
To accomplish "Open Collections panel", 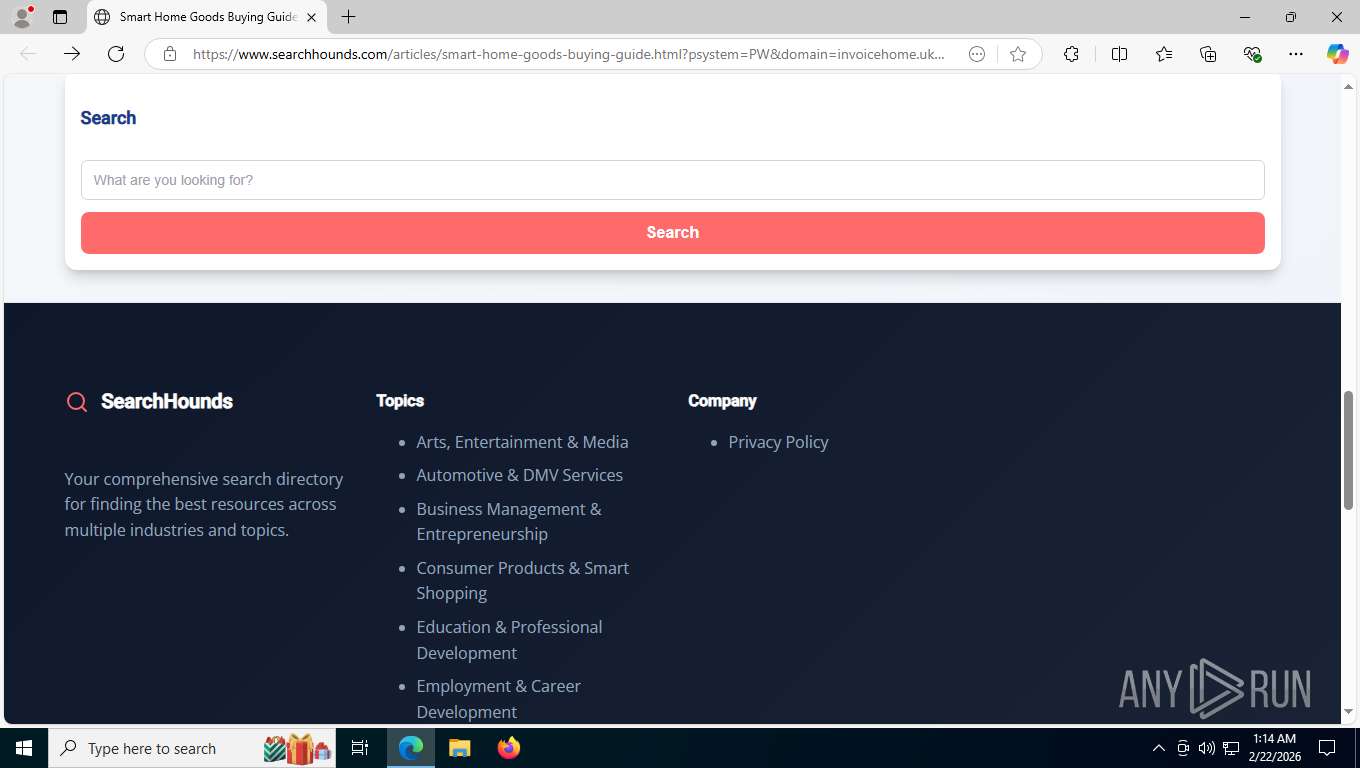I will pos(1208,54).
